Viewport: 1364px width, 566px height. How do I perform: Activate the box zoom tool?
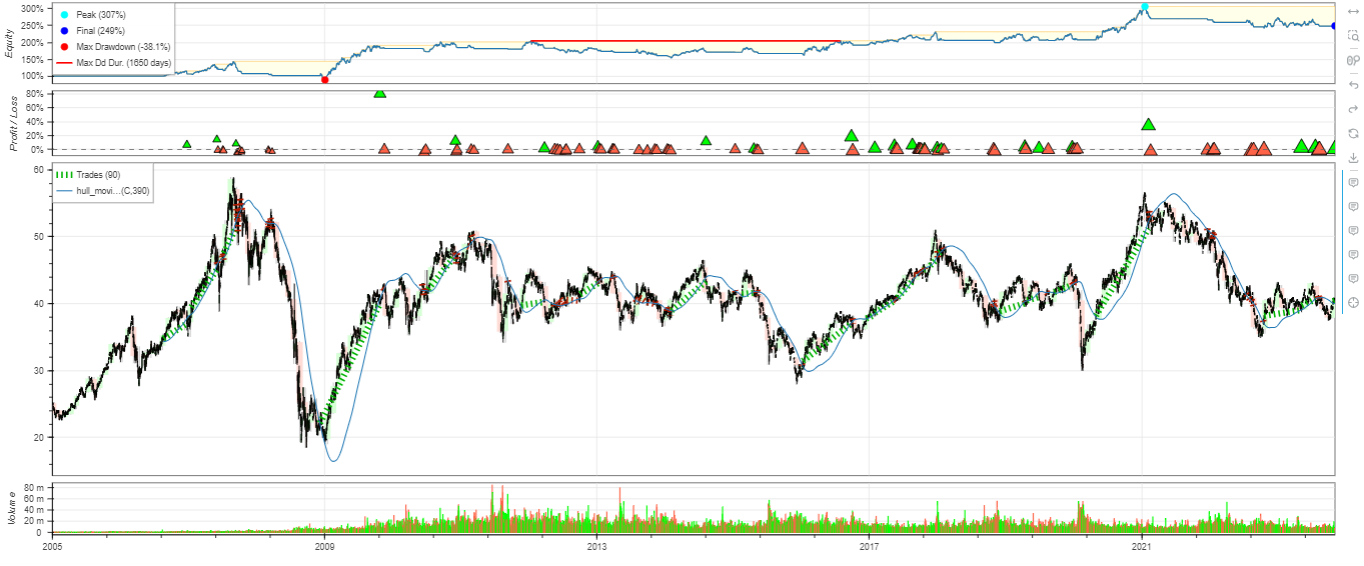[1354, 35]
